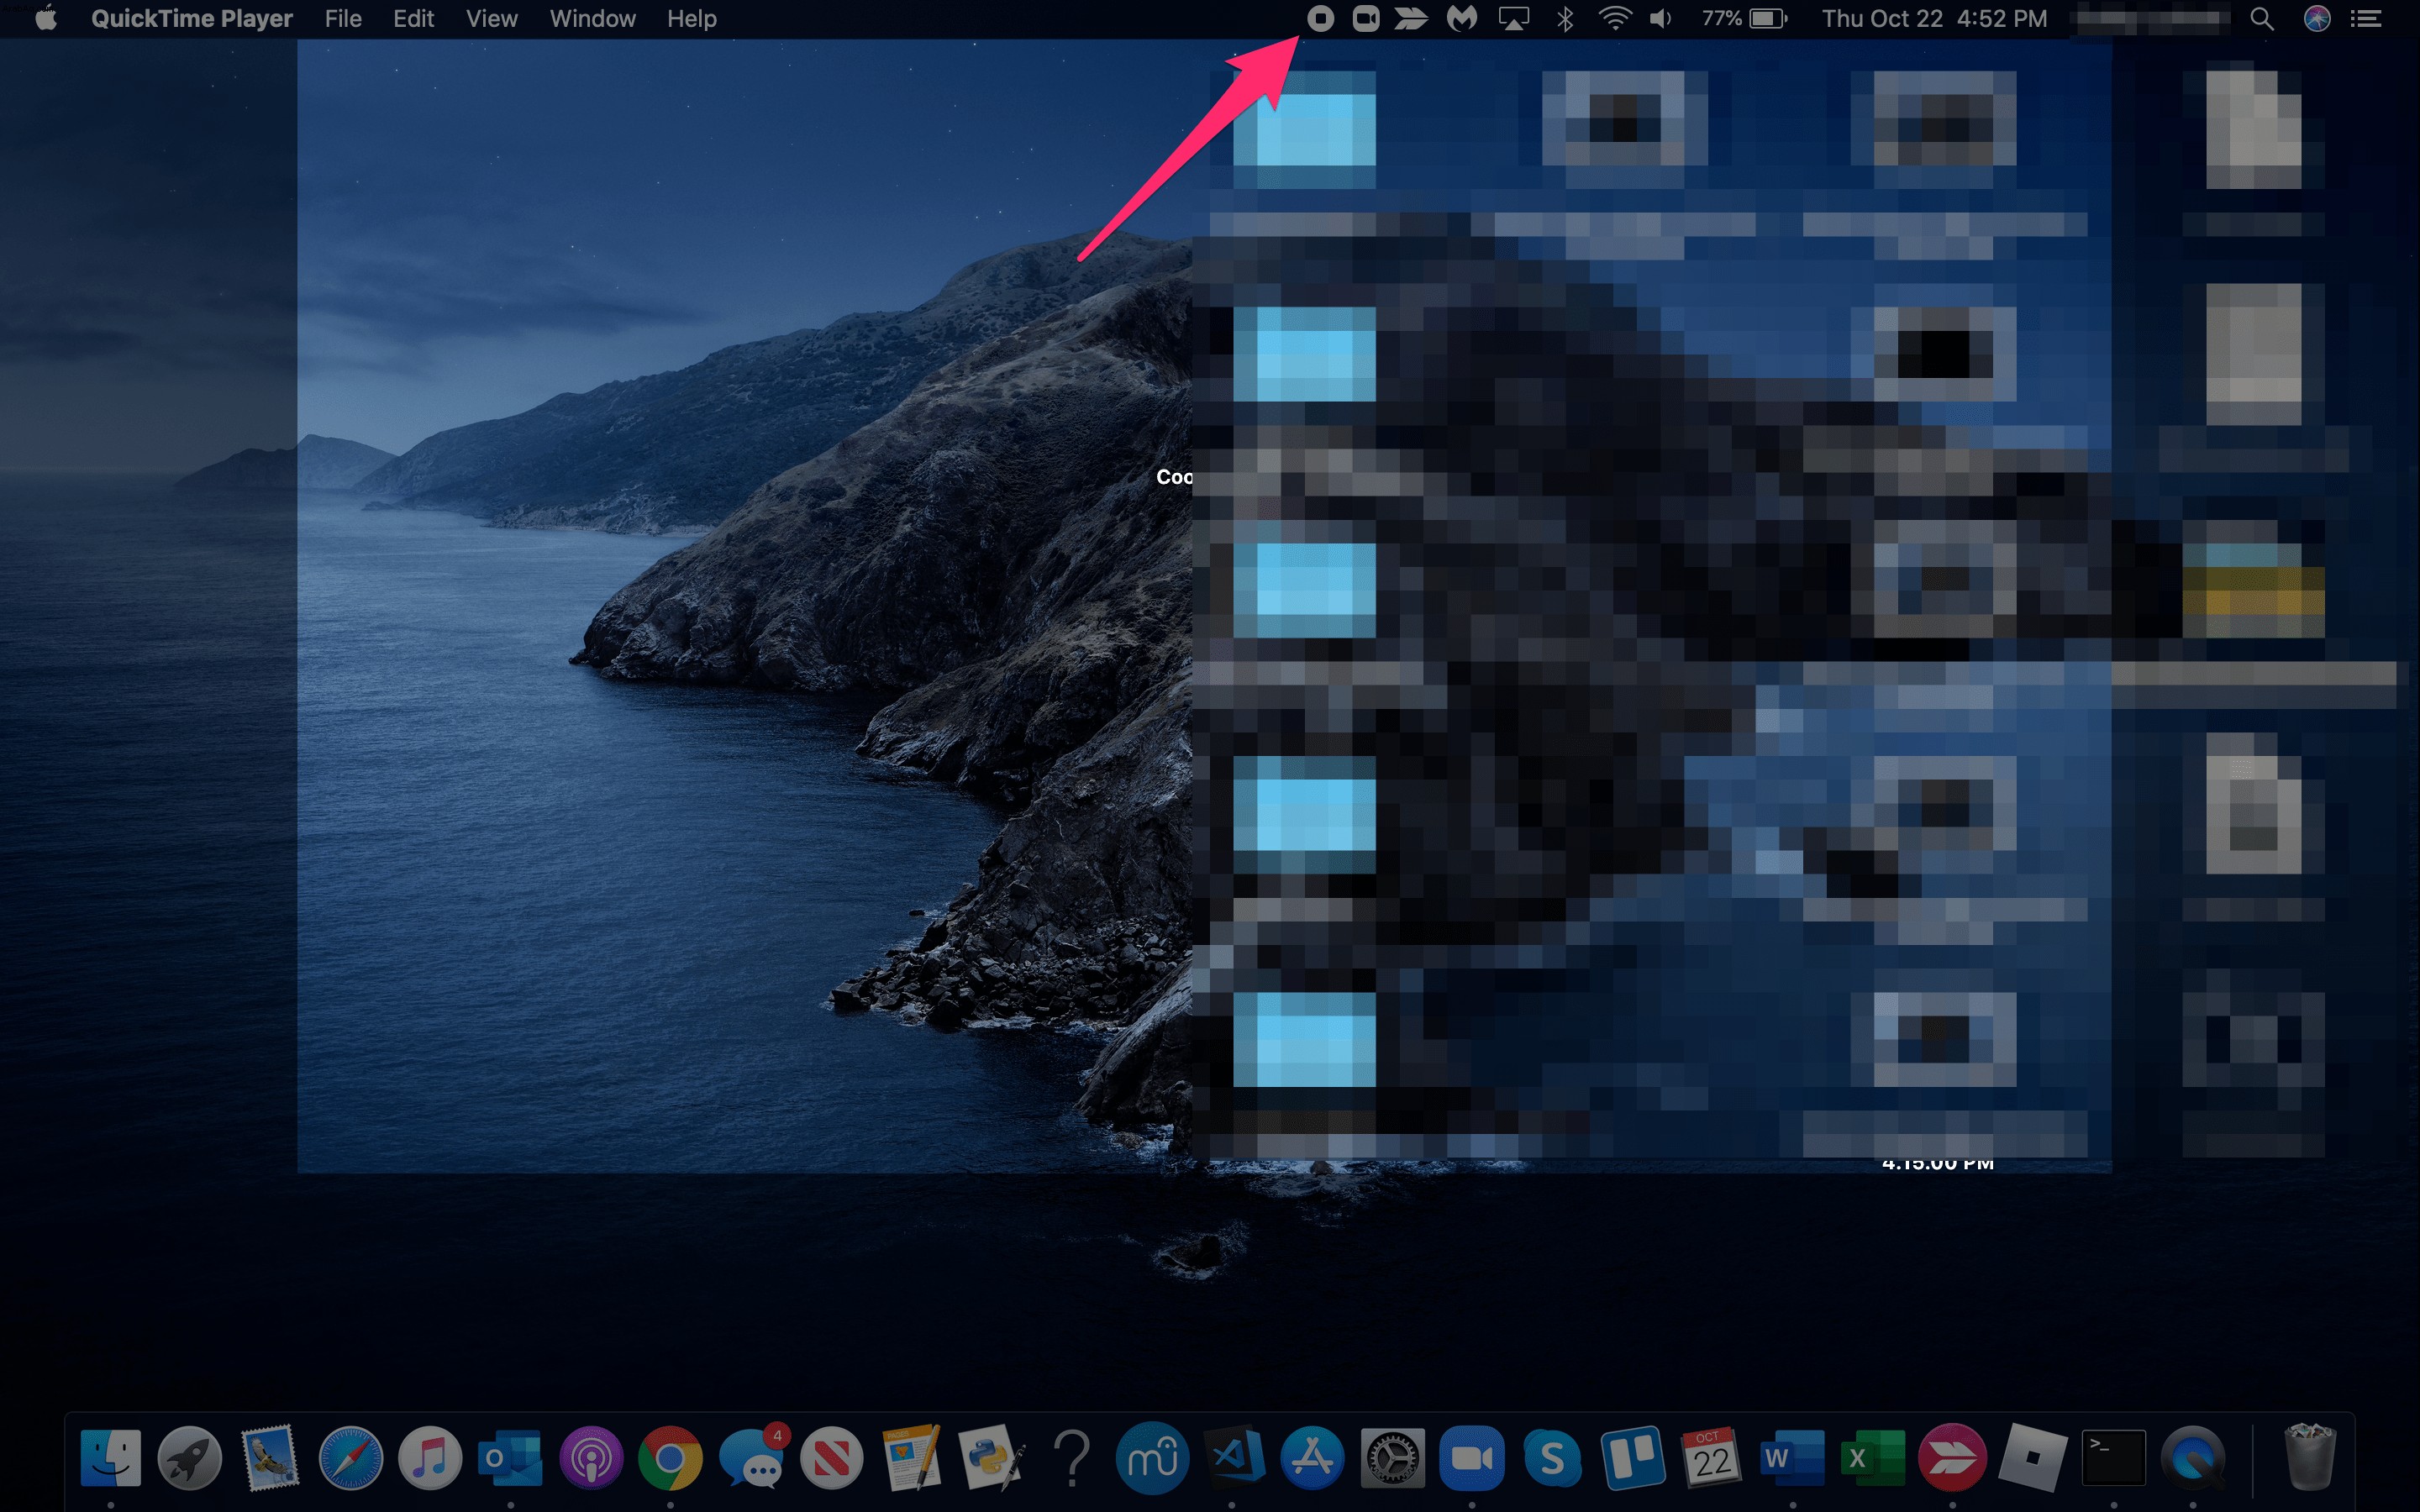The height and width of the screenshot is (1512, 2420).
Task: Open the App Store in Dock
Action: [x=1312, y=1457]
